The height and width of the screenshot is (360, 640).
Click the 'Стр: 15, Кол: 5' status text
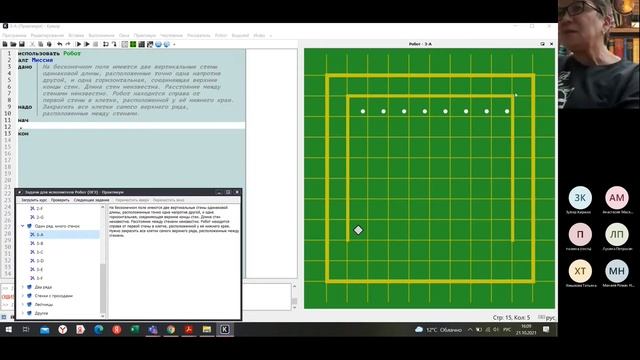click(x=511, y=317)
